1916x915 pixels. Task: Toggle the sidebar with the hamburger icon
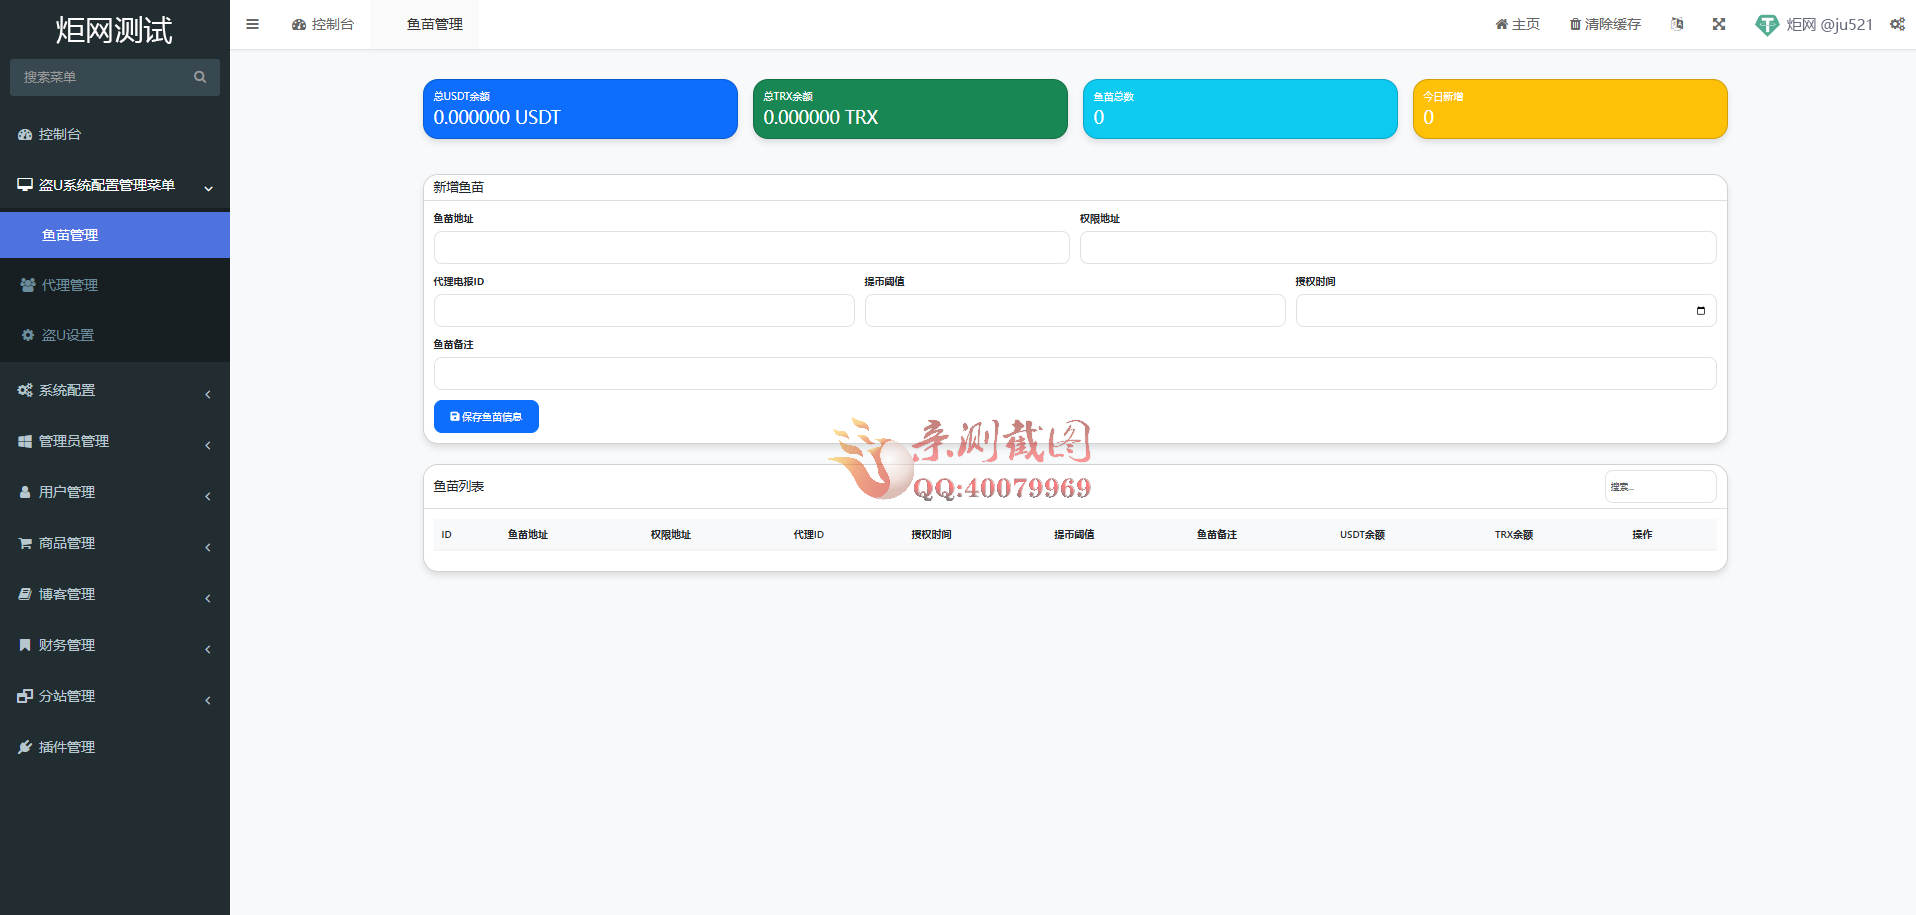[252, 24]
